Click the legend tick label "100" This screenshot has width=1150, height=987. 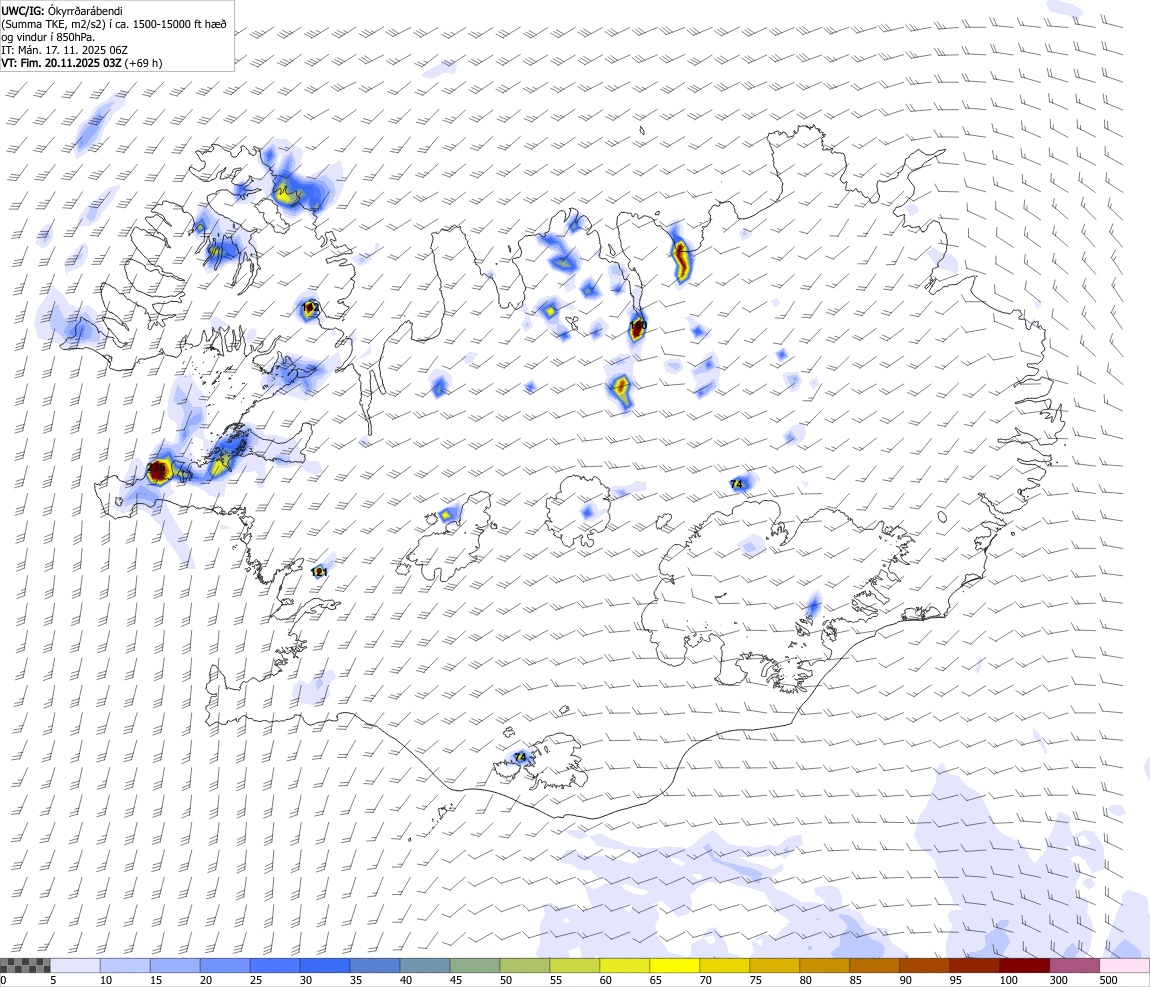coord(1009,980)
